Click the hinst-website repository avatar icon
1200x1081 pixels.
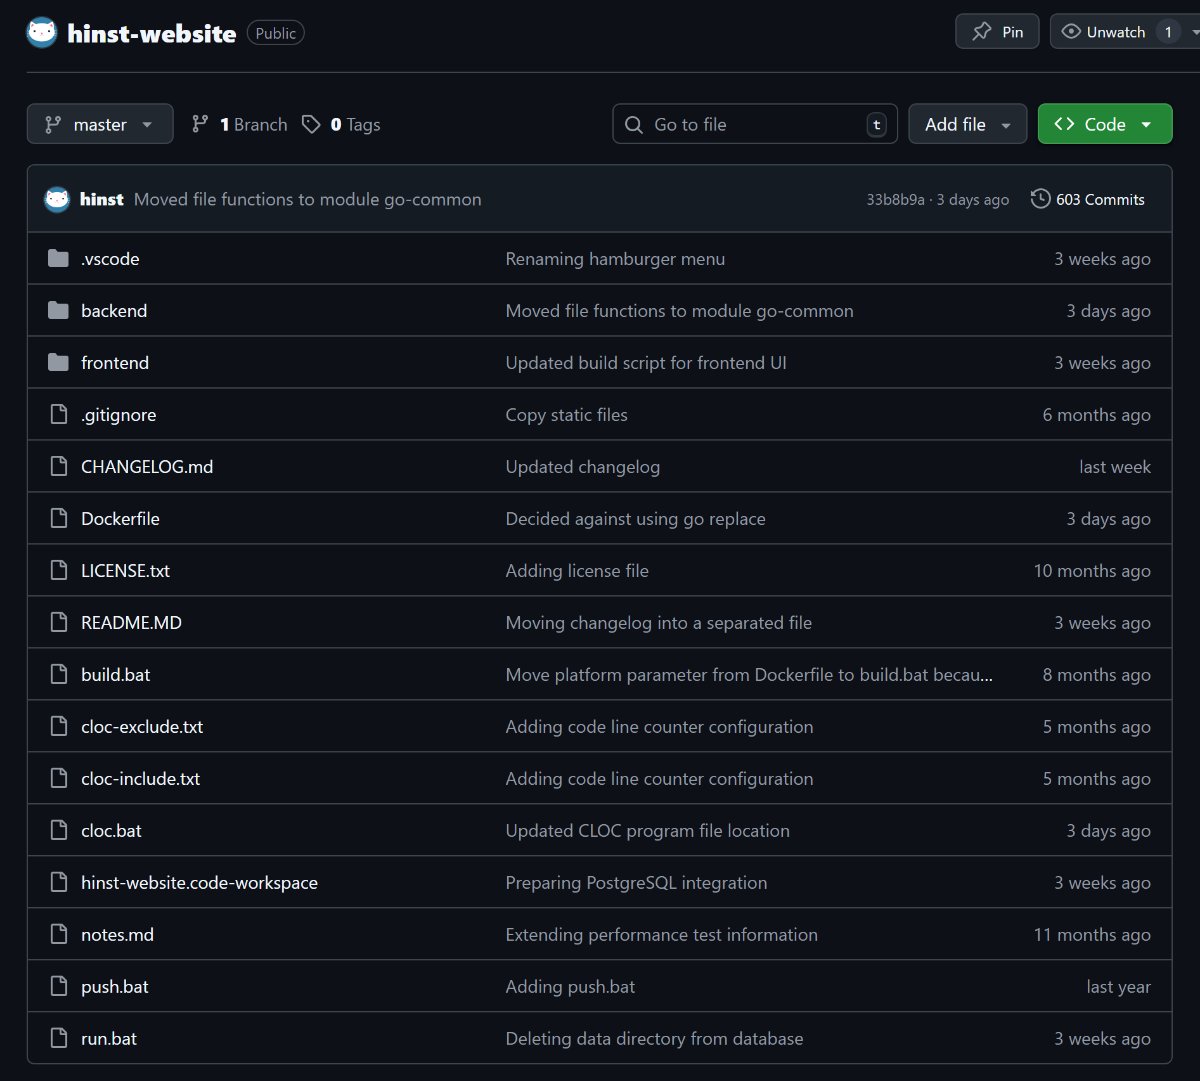pos(42,33)
